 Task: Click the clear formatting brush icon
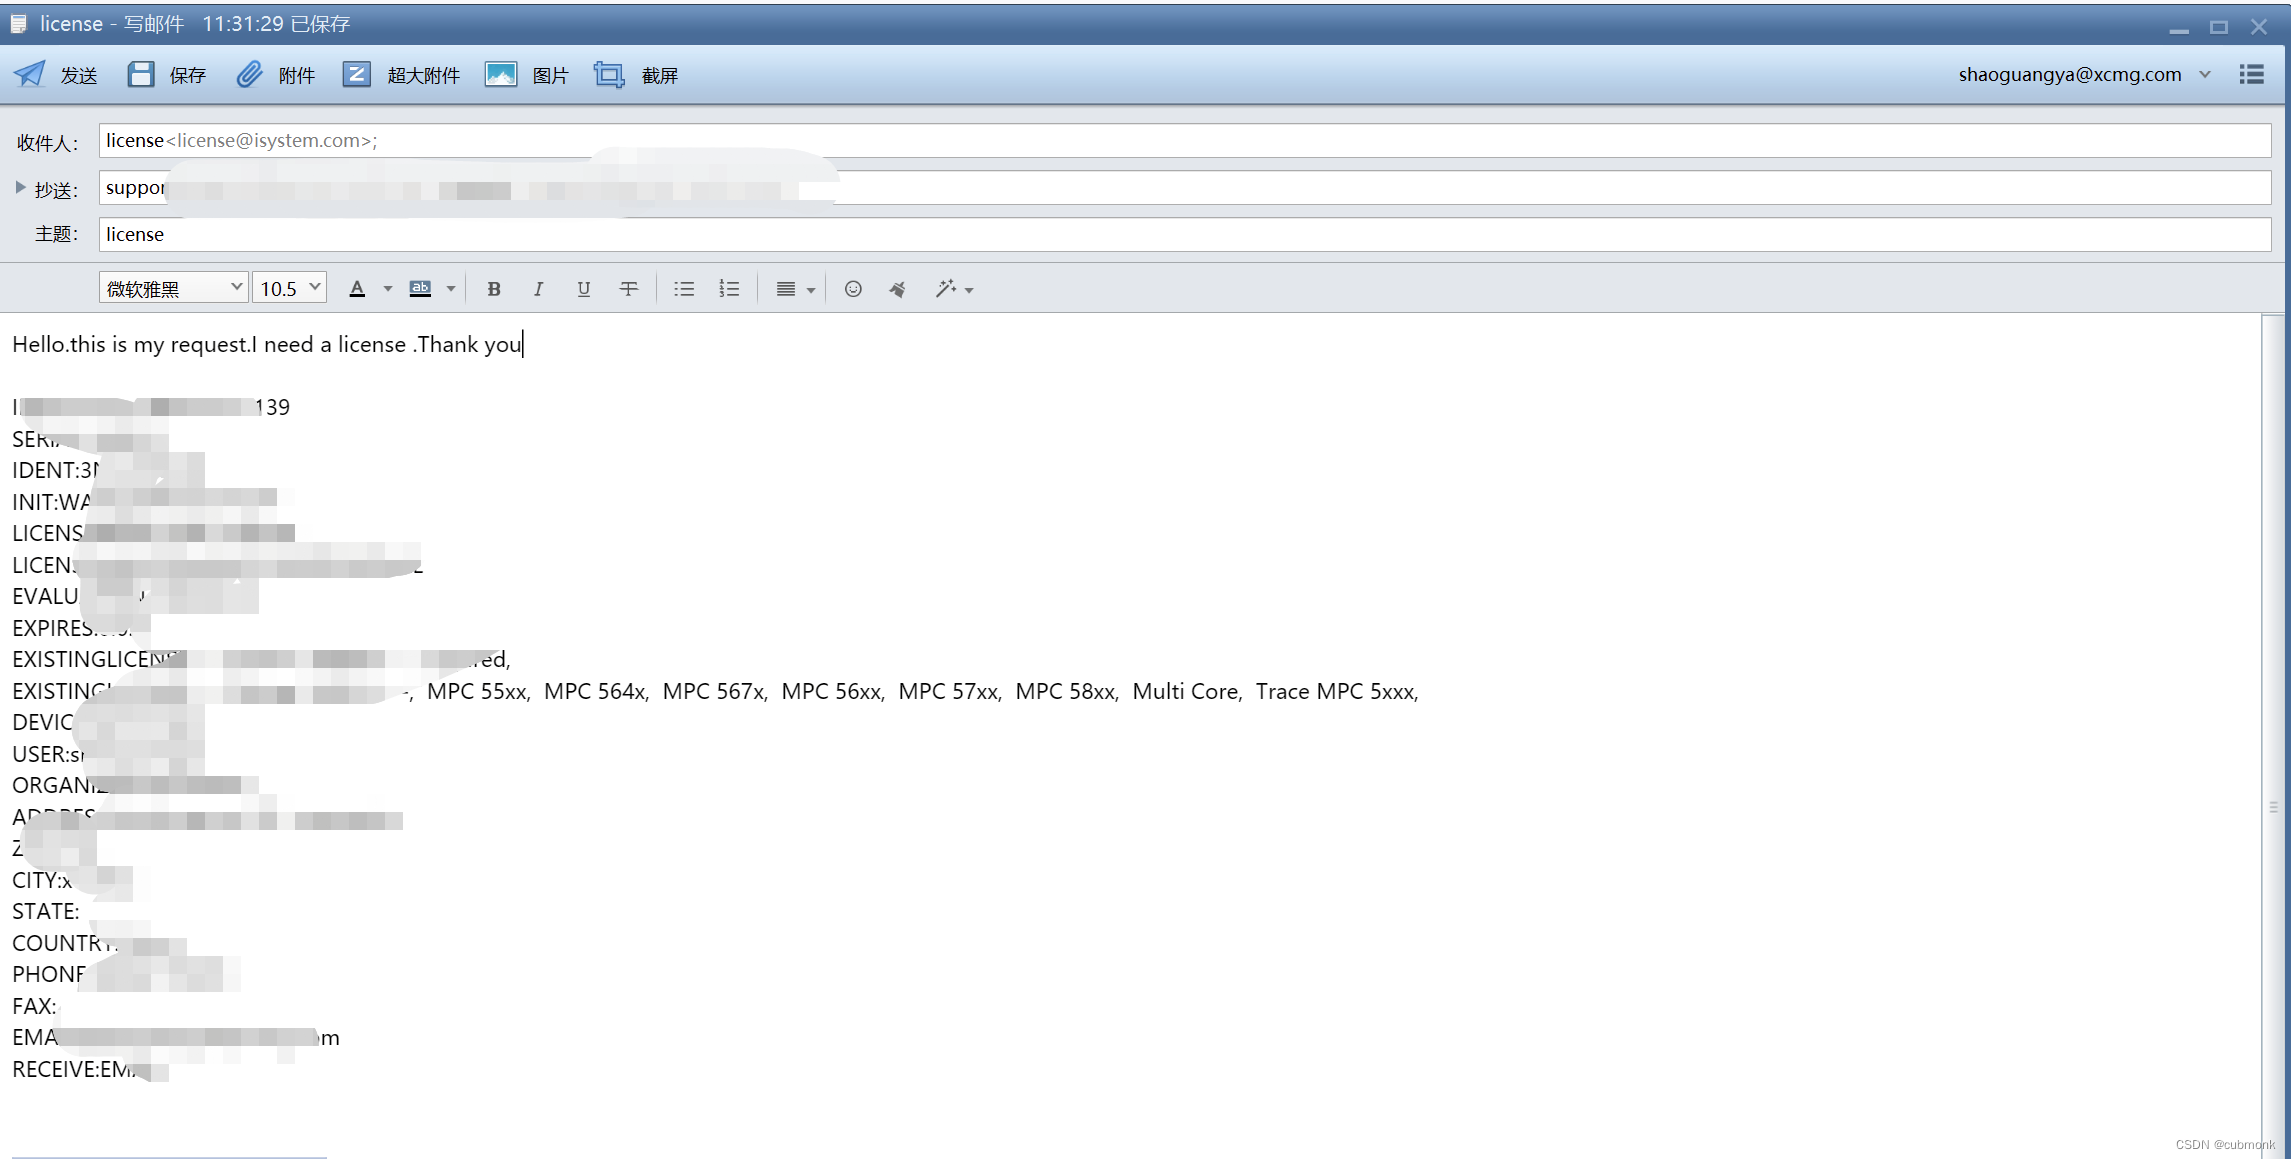[x=898, y=289]
